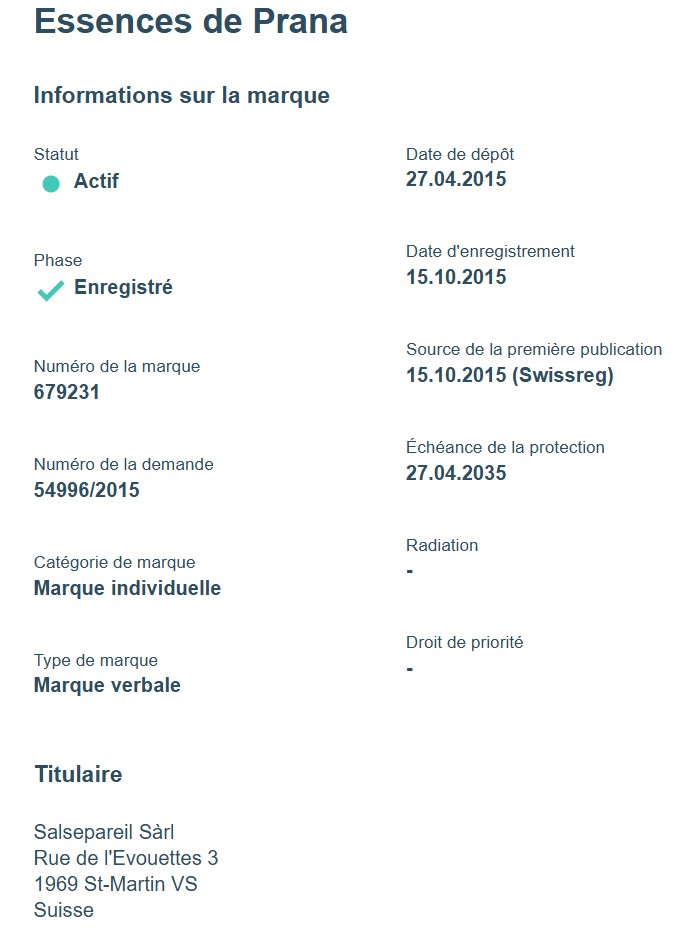Viewport: 684px width, 931px height.
Task: Select protection expiry date 27.04.2035
Action: pyautogui.click(x=456, y=473)
